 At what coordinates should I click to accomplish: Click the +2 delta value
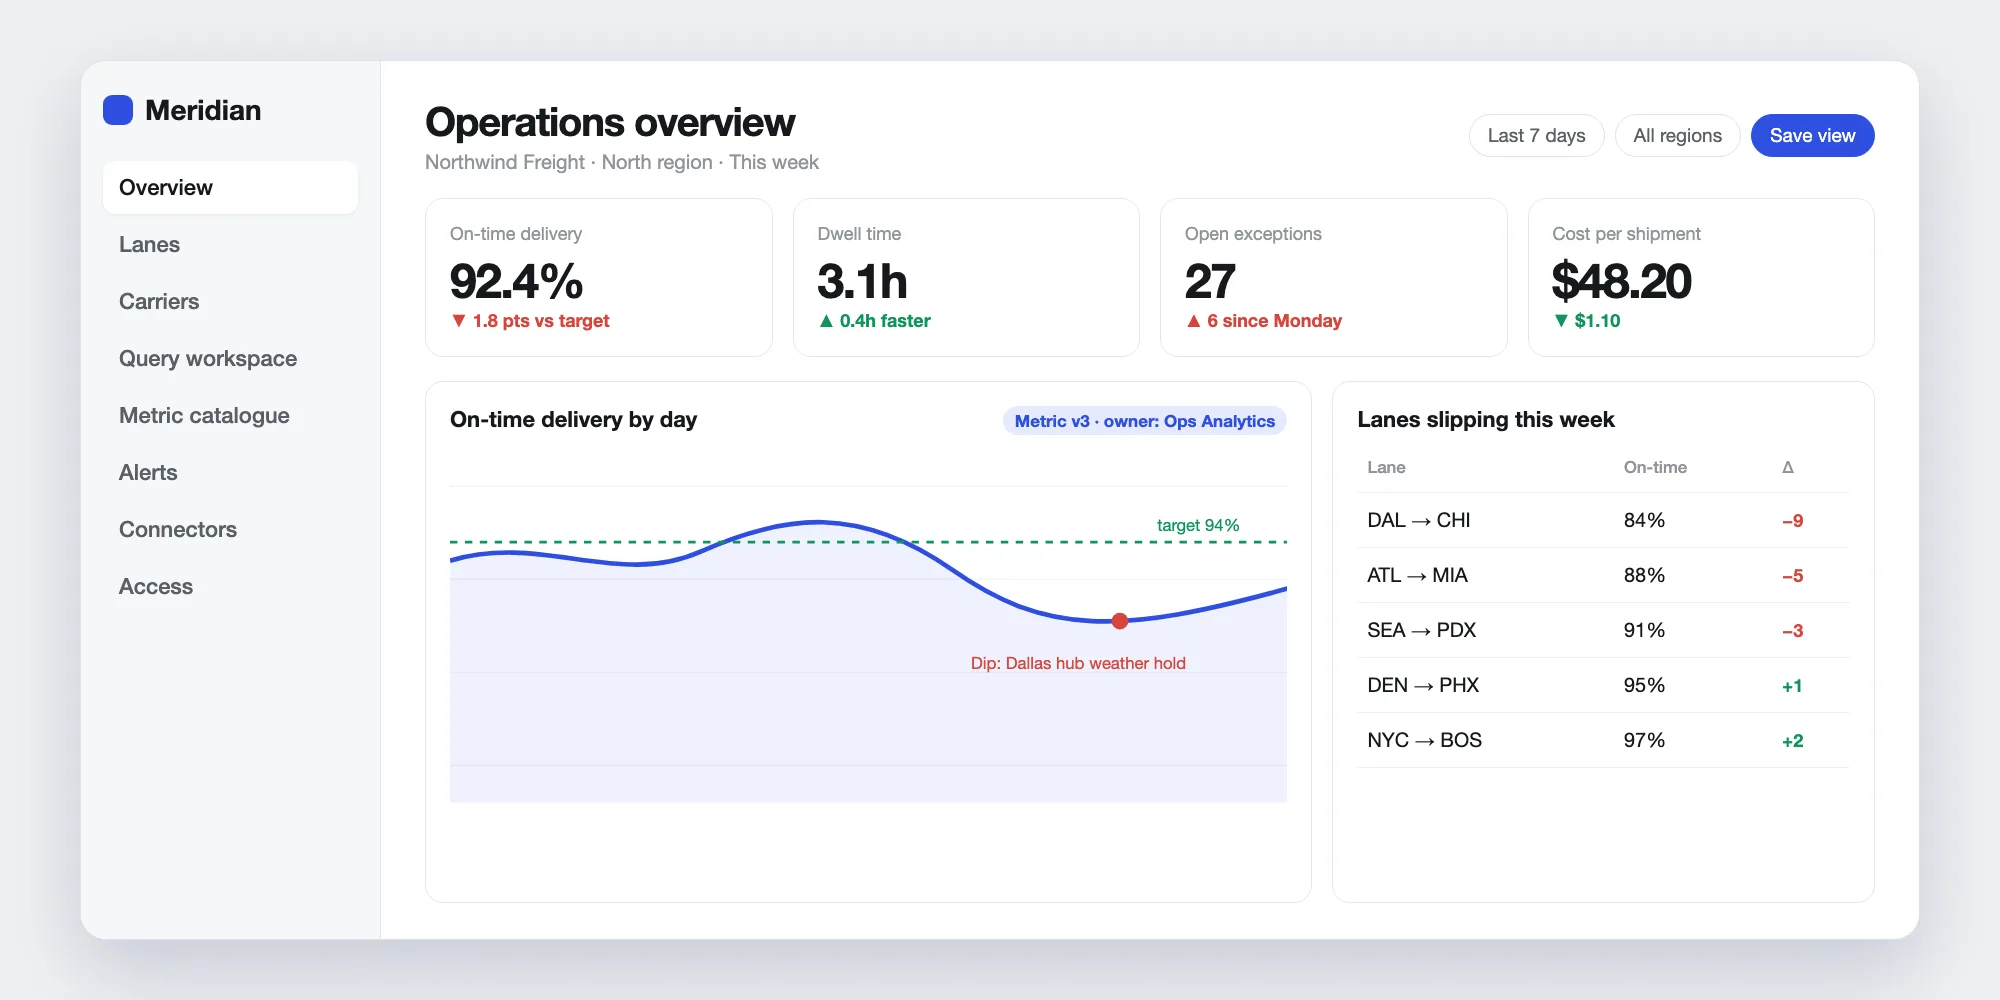coord(1792,741)
